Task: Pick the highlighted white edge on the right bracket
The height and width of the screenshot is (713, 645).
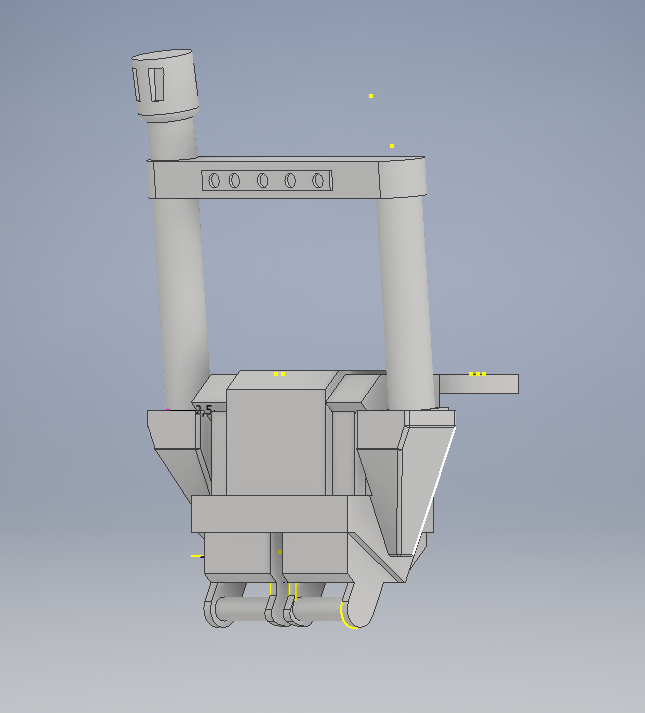Action: coord(433,492)
